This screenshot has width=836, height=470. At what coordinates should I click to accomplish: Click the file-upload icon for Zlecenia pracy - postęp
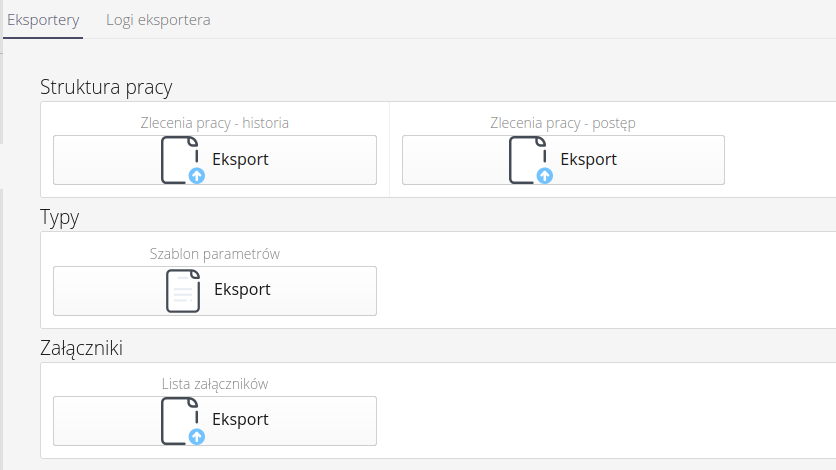(528, 158)
